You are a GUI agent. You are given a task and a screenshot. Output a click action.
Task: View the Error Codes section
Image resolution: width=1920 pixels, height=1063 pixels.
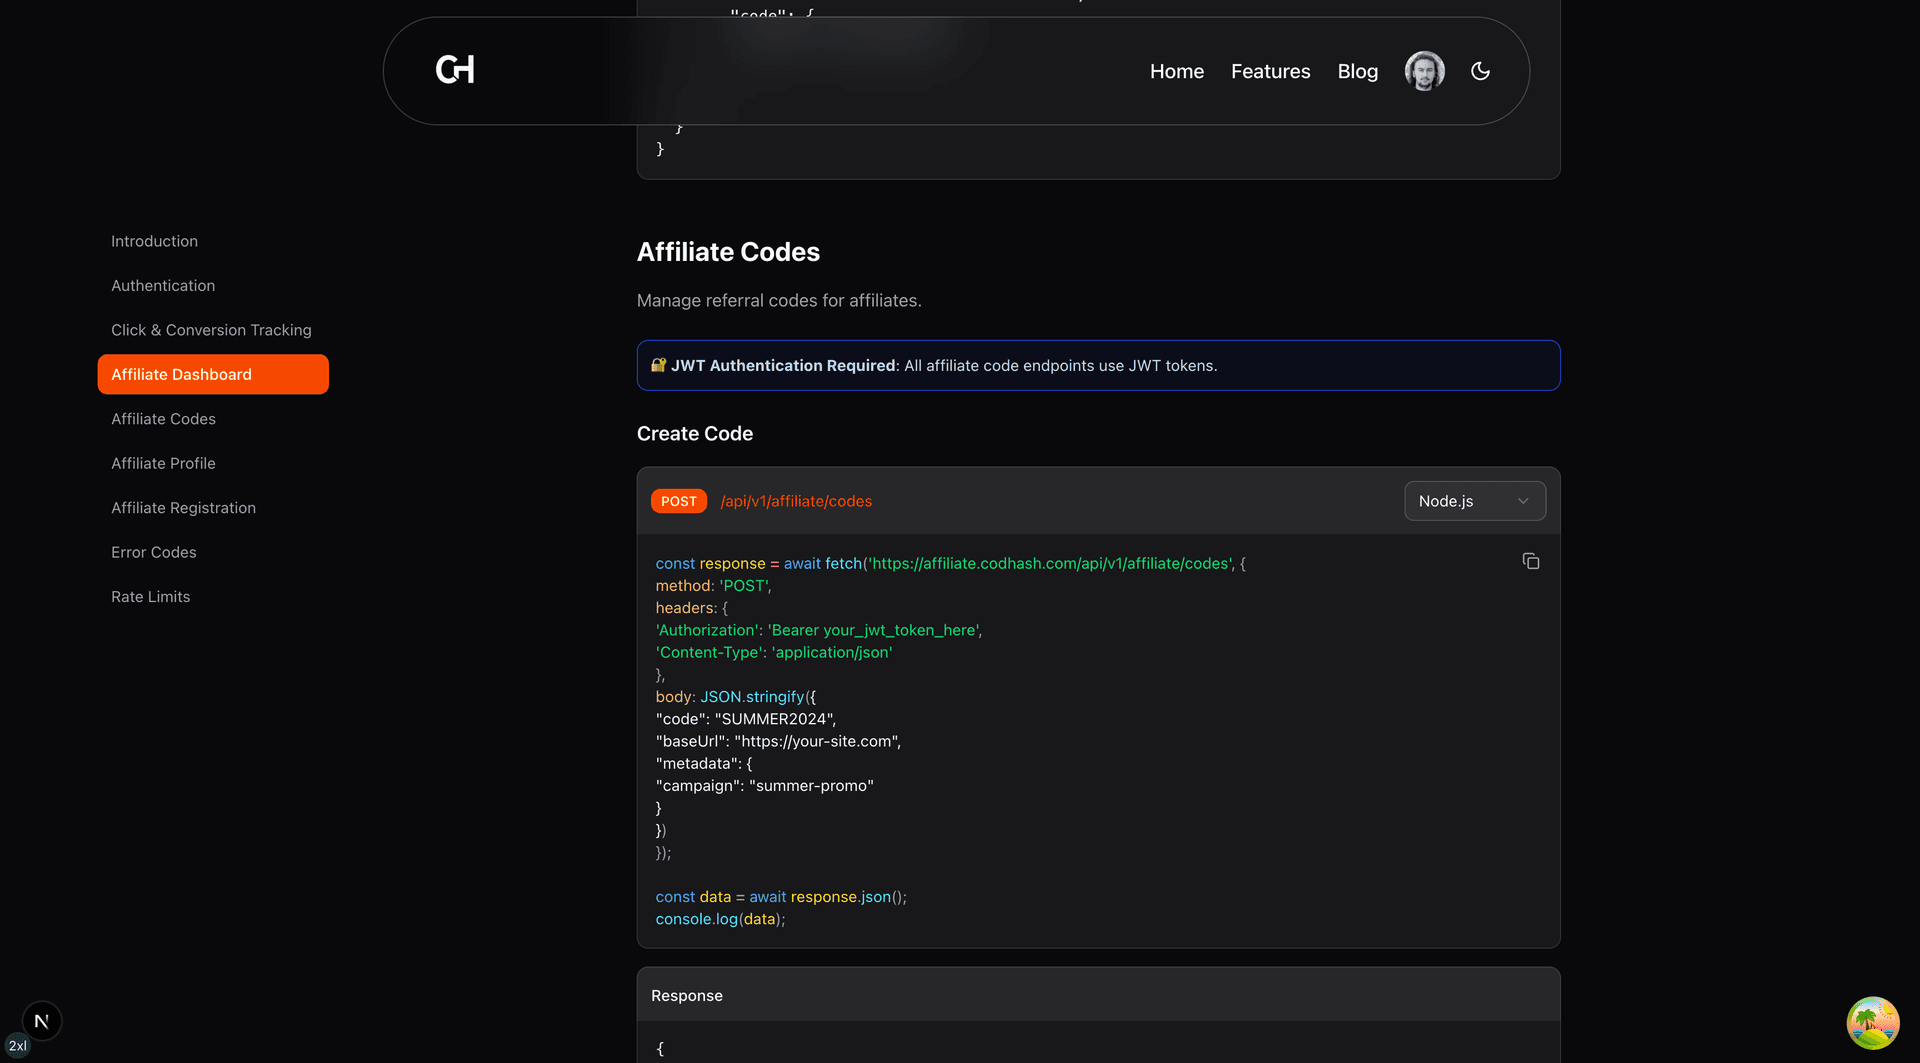pos(154,552)
